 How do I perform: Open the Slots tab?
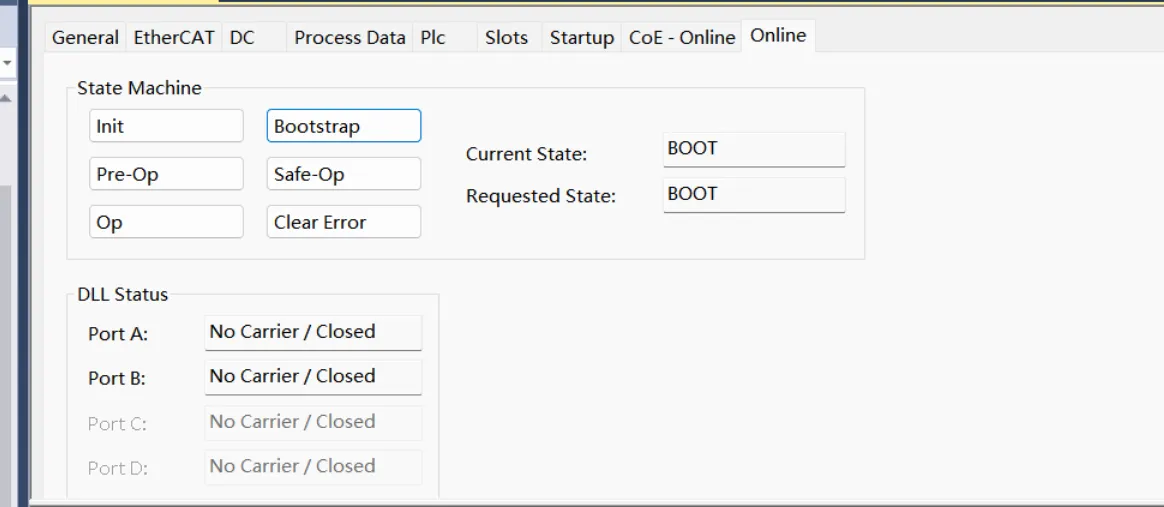[508, 38]
